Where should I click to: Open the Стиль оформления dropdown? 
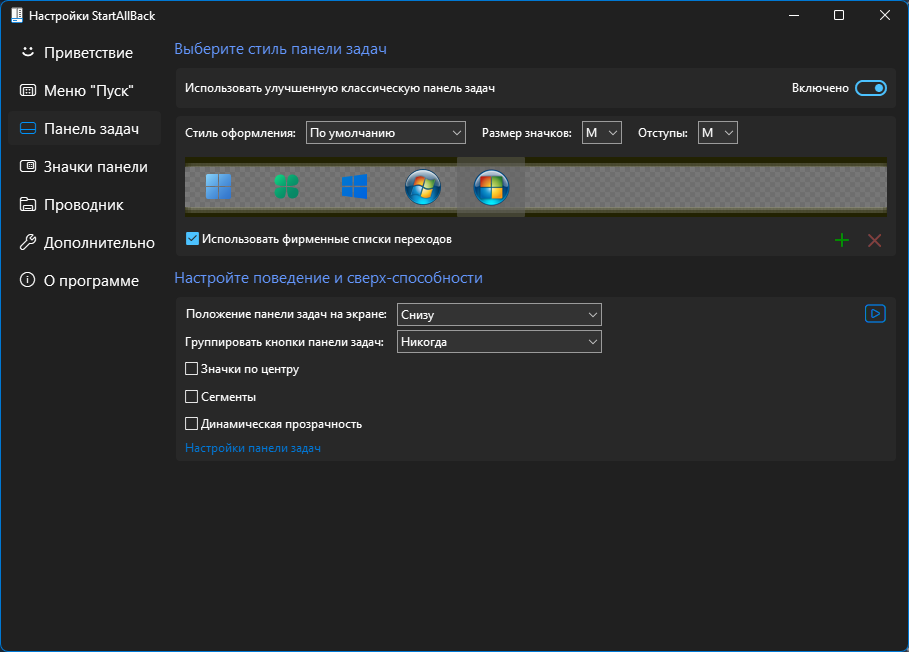pyautogui.click(x=386, y=133)
